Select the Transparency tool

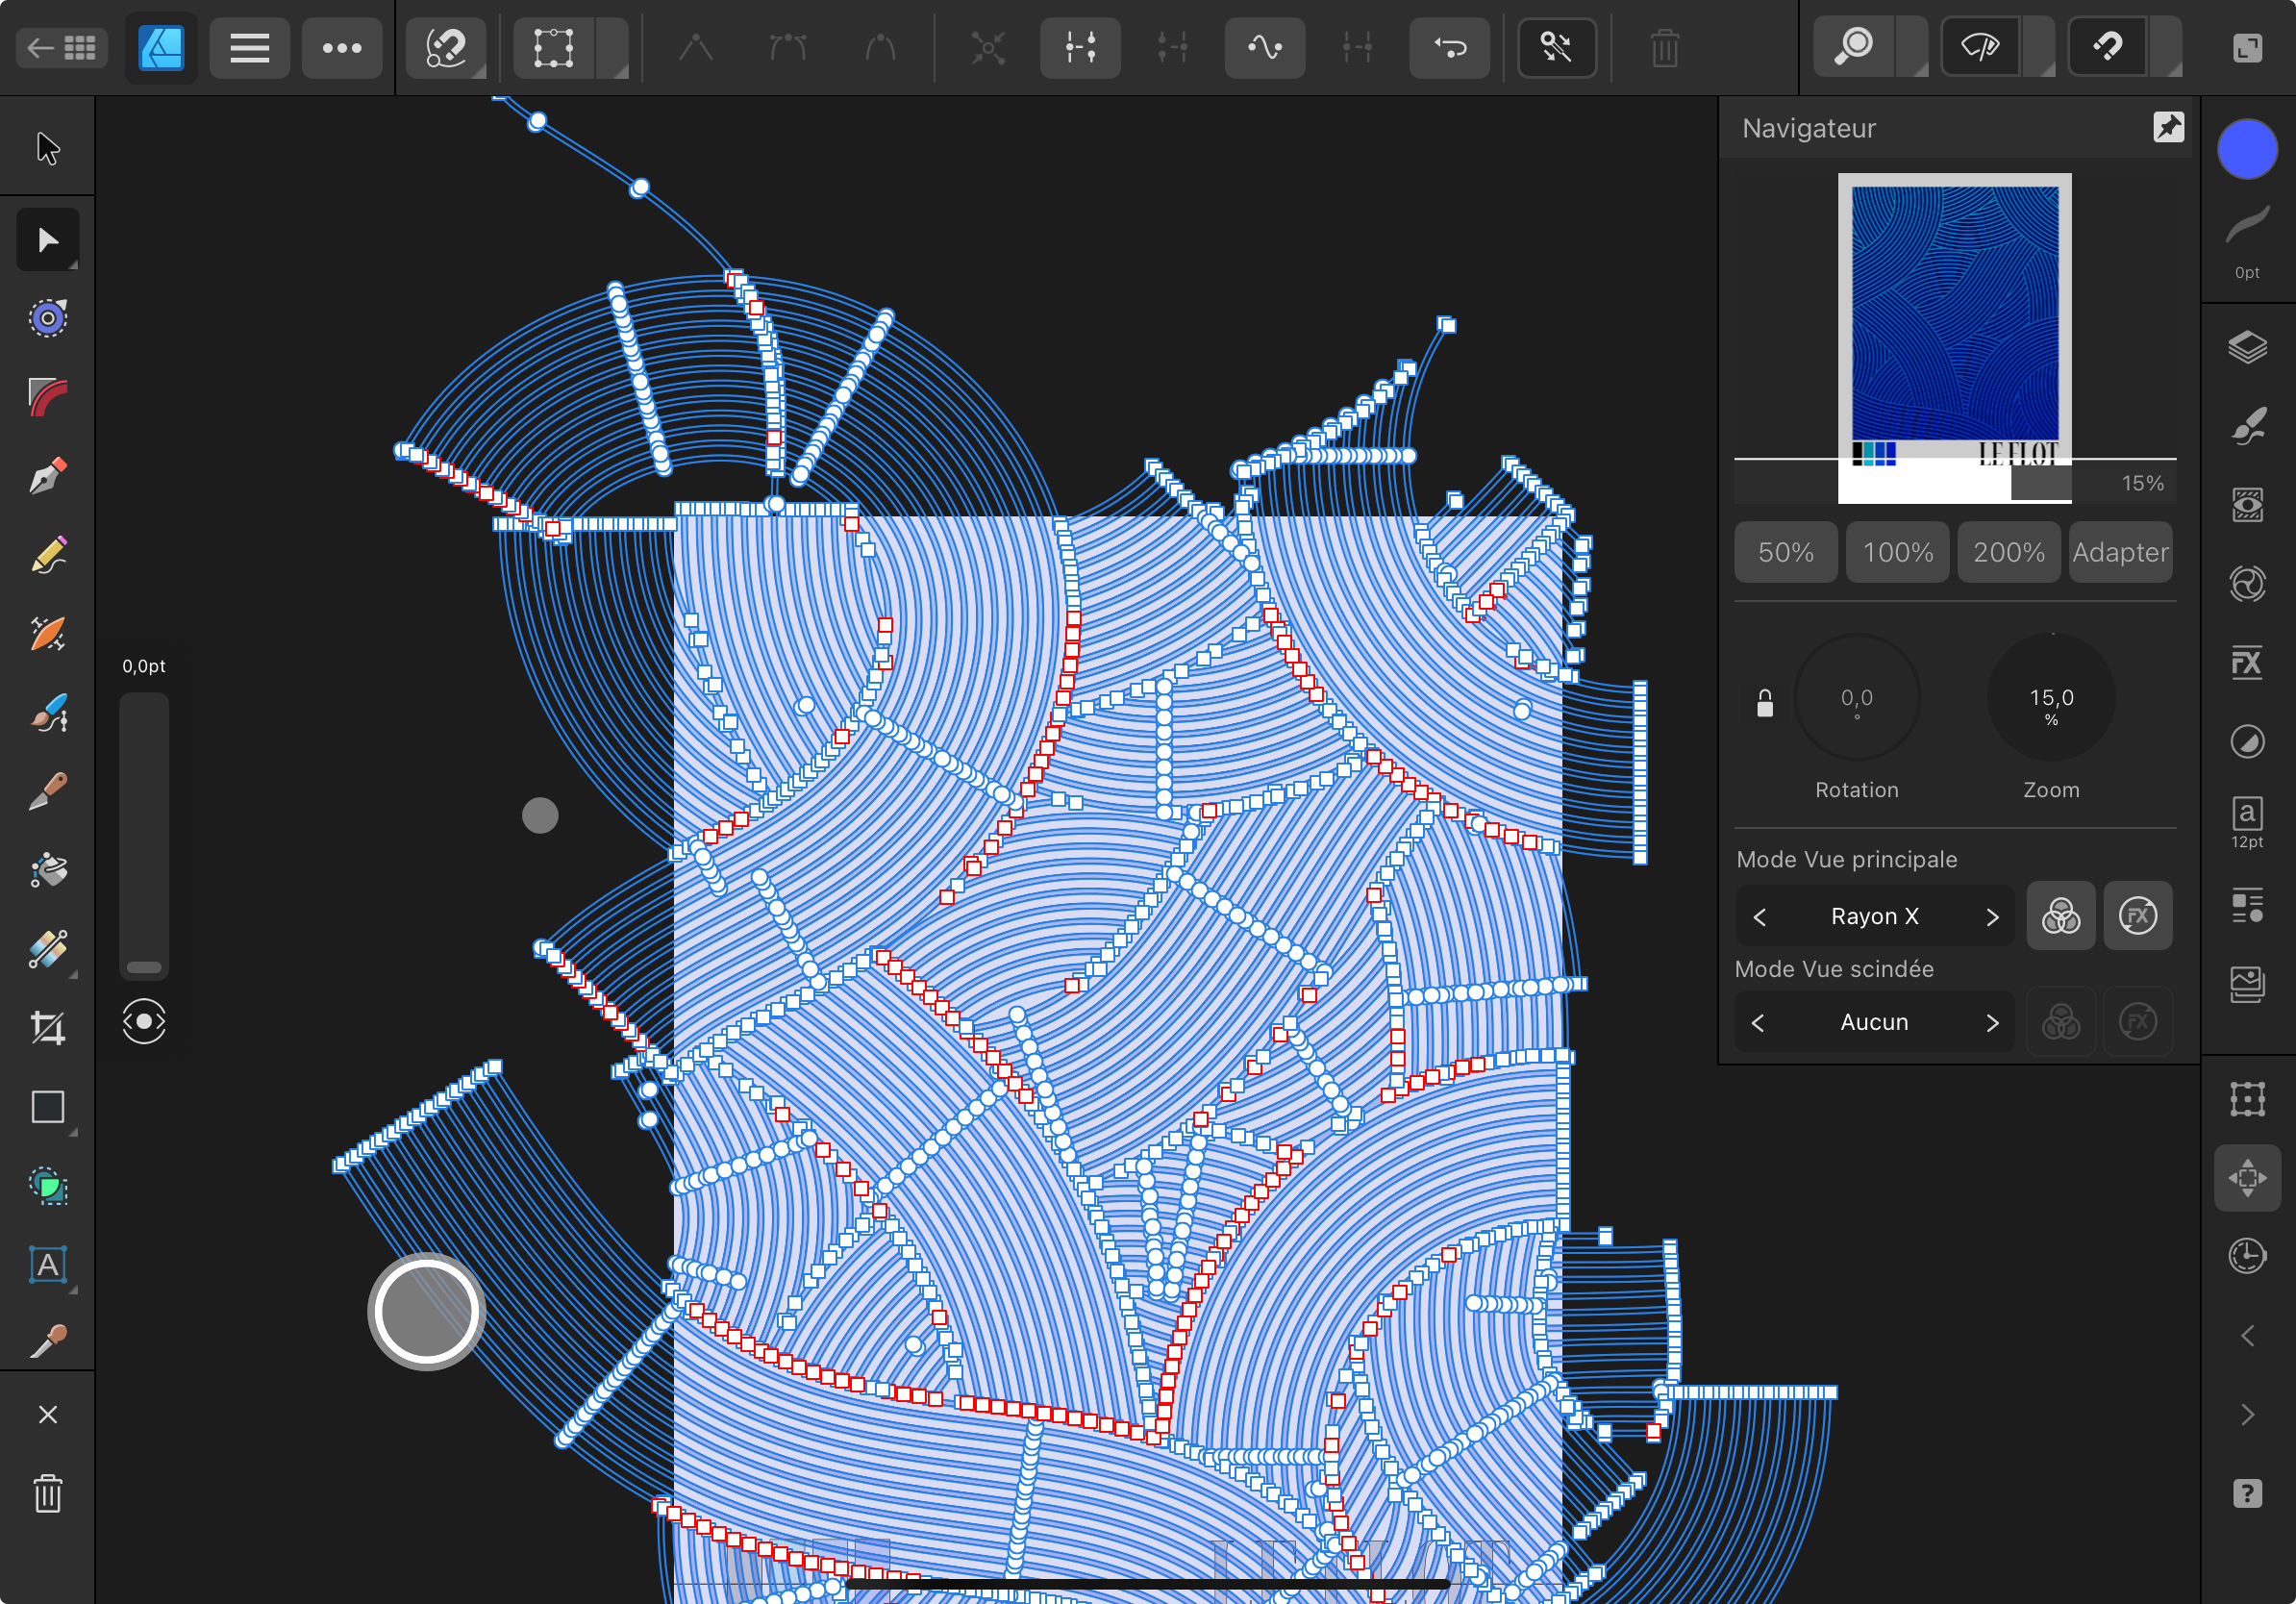pos(47,949)
